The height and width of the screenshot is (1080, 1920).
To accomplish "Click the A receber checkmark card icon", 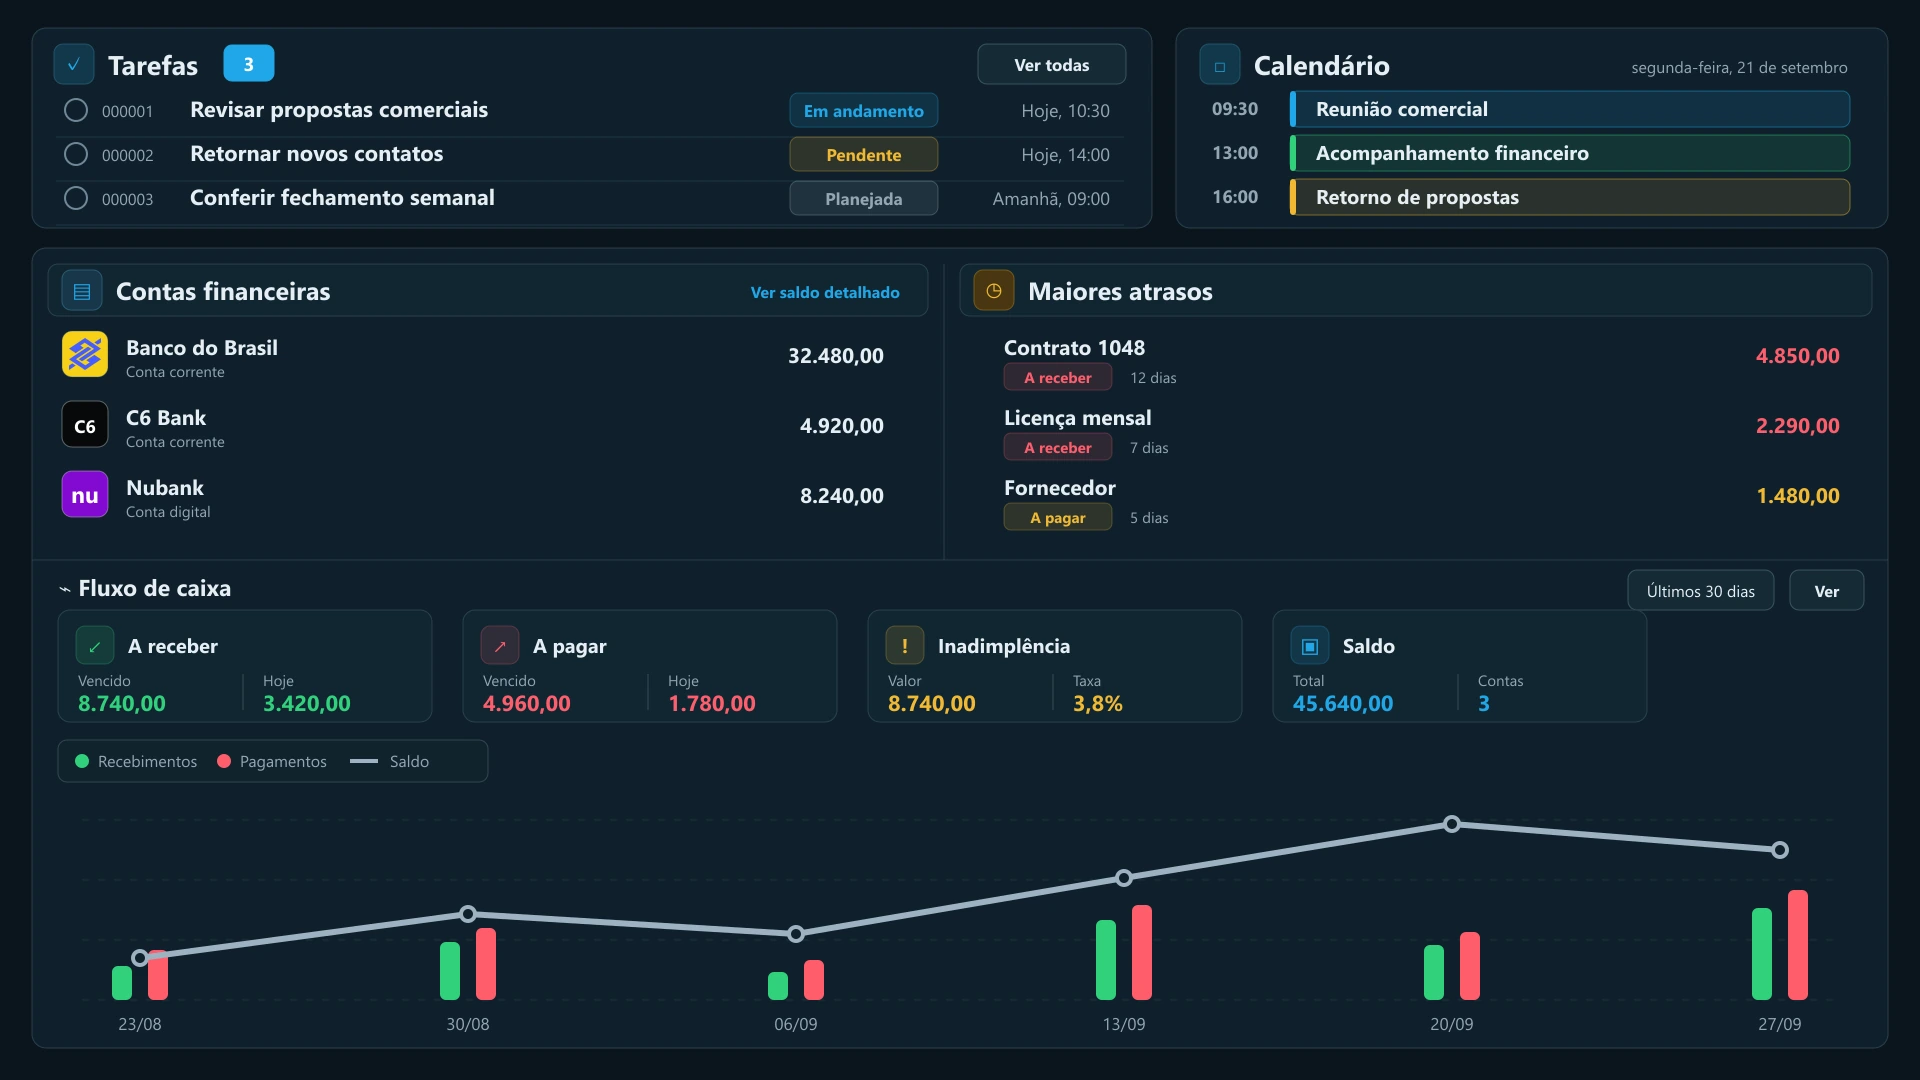I will [x=95, y=646].
